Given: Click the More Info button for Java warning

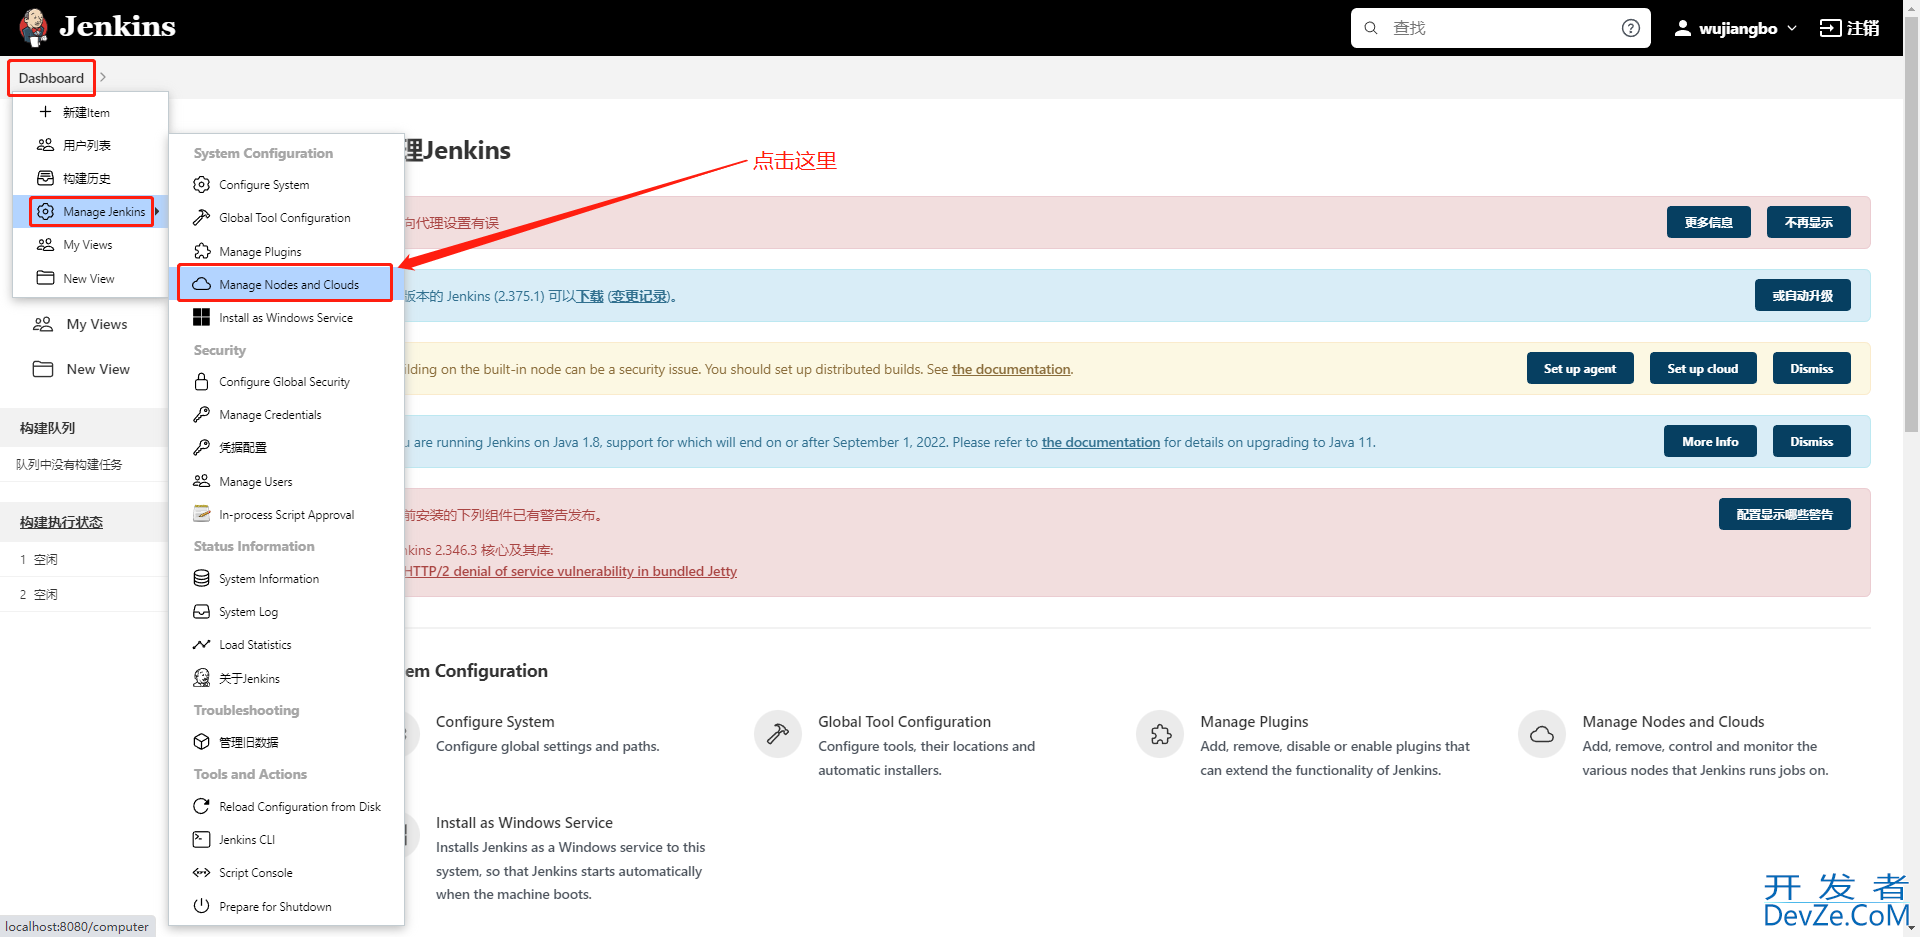Looking at the screenshot, I should pos(1710,441).
